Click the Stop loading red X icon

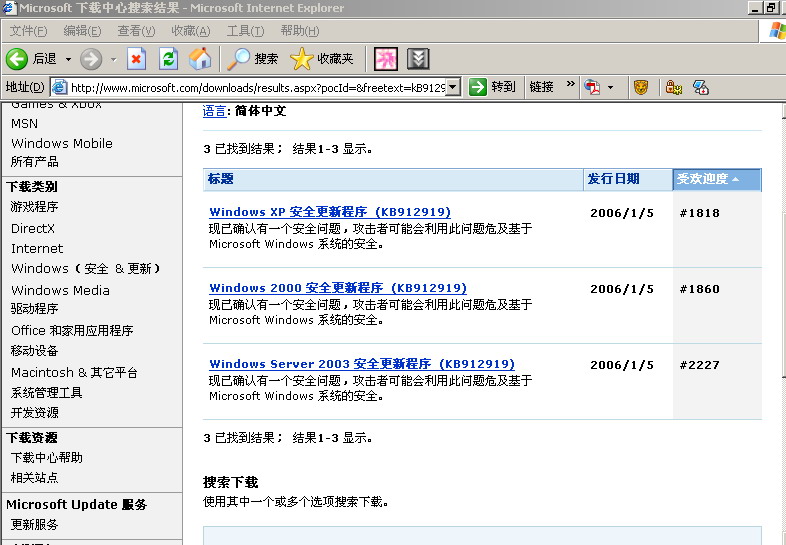tap(137, 59)
